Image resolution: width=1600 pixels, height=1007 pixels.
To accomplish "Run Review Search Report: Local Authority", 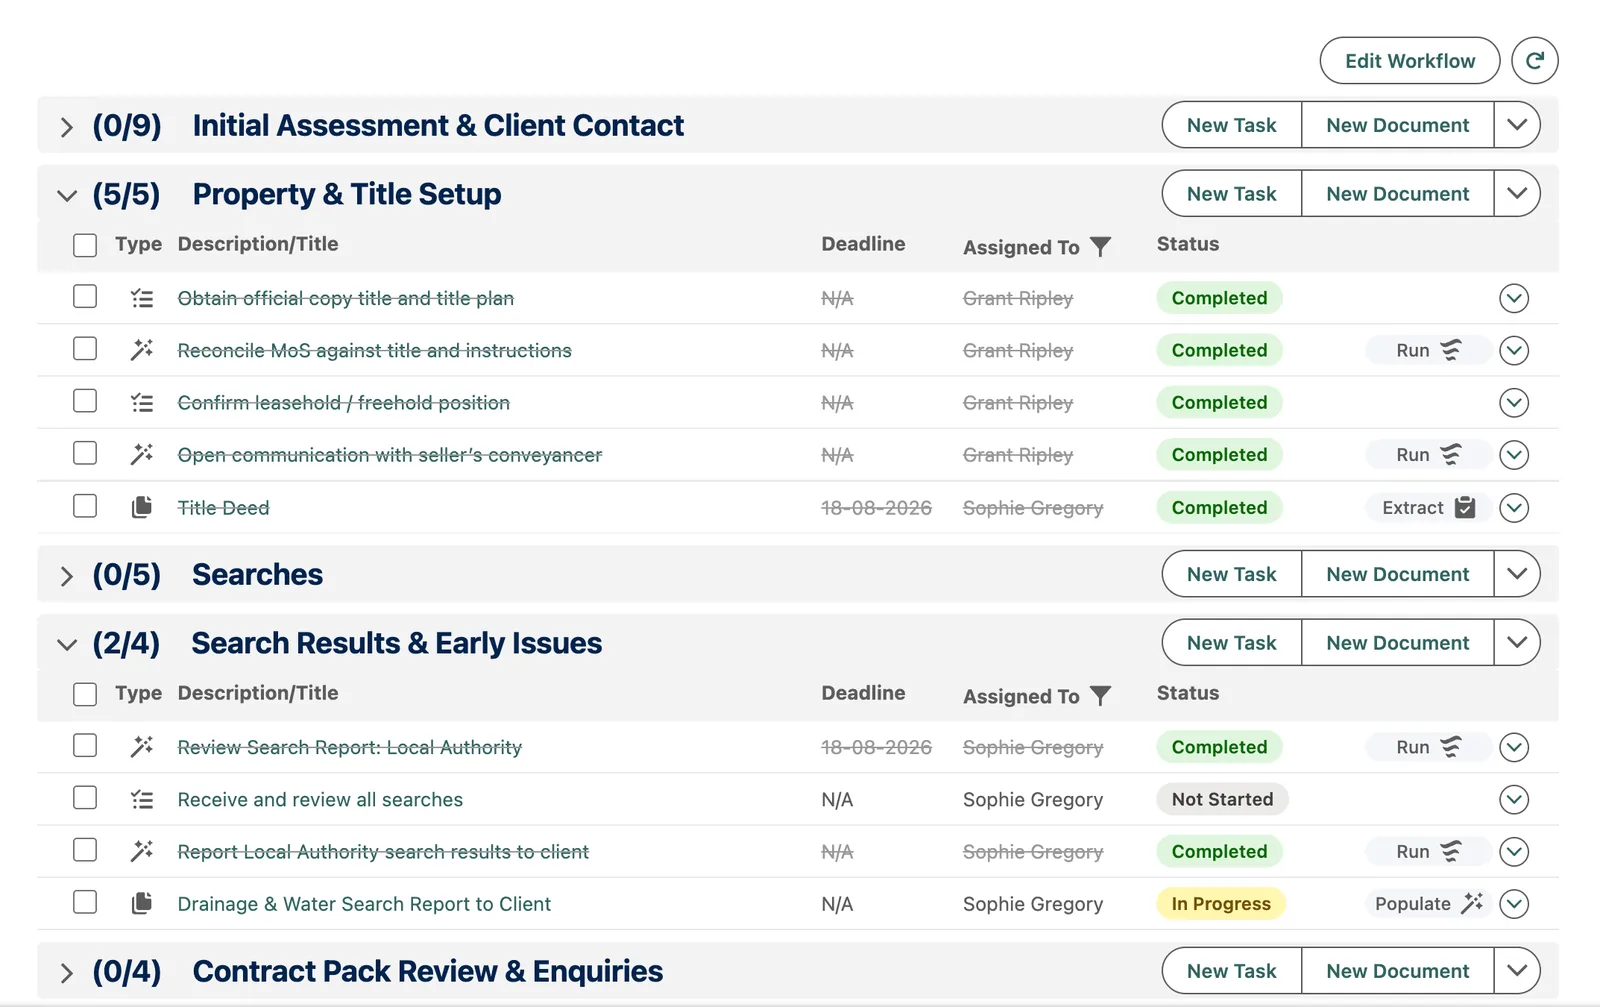I will pyautogui.click(x=1428, y=747).
